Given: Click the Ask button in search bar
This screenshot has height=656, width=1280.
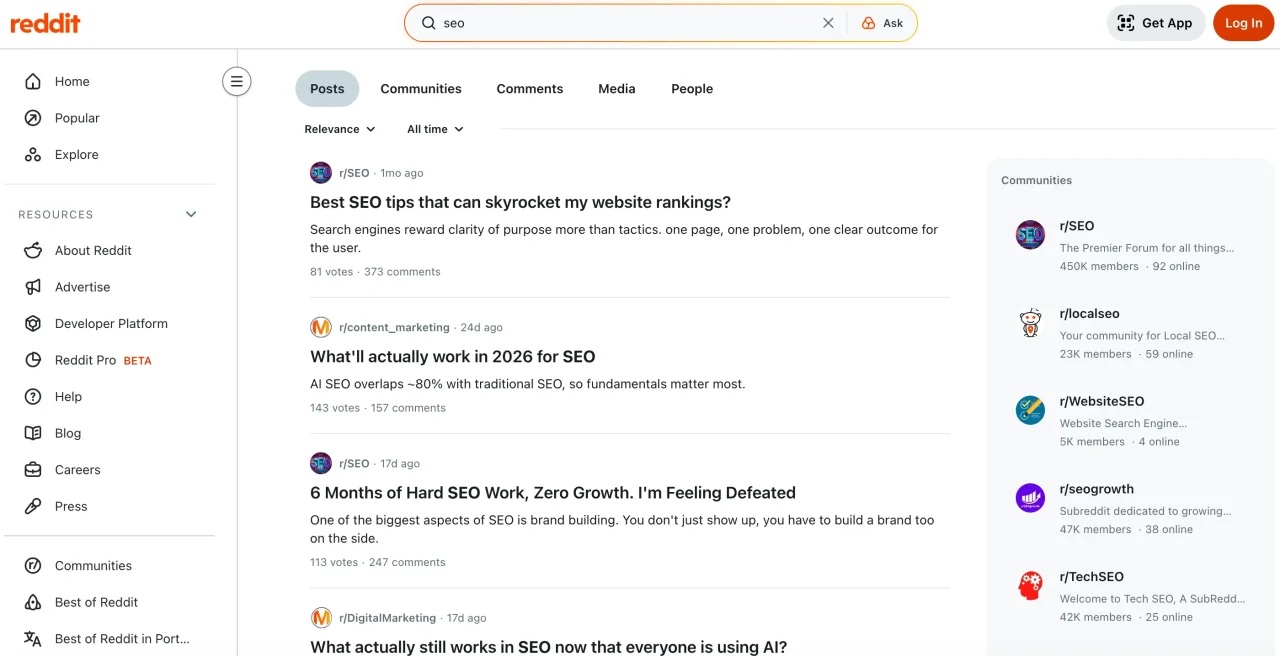Looking at the screenshot, I should tap(882, 23).
